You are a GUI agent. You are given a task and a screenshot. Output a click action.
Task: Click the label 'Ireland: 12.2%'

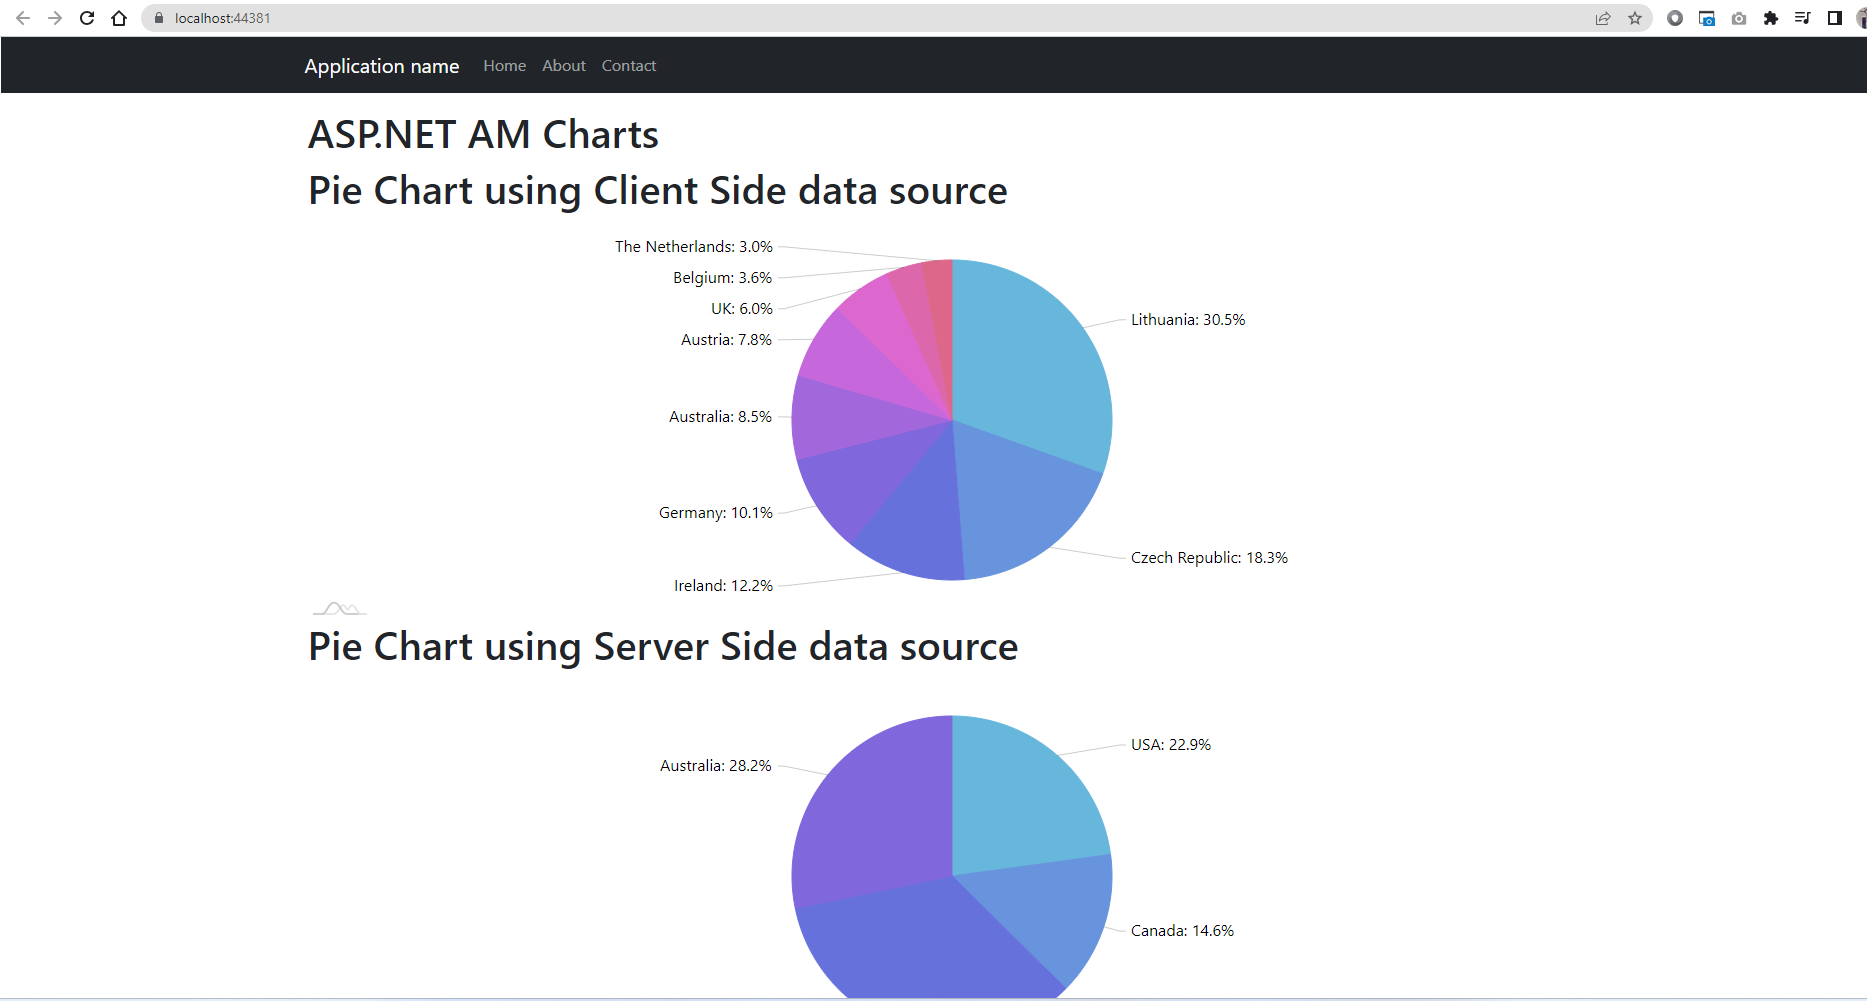tap(723, 586)
